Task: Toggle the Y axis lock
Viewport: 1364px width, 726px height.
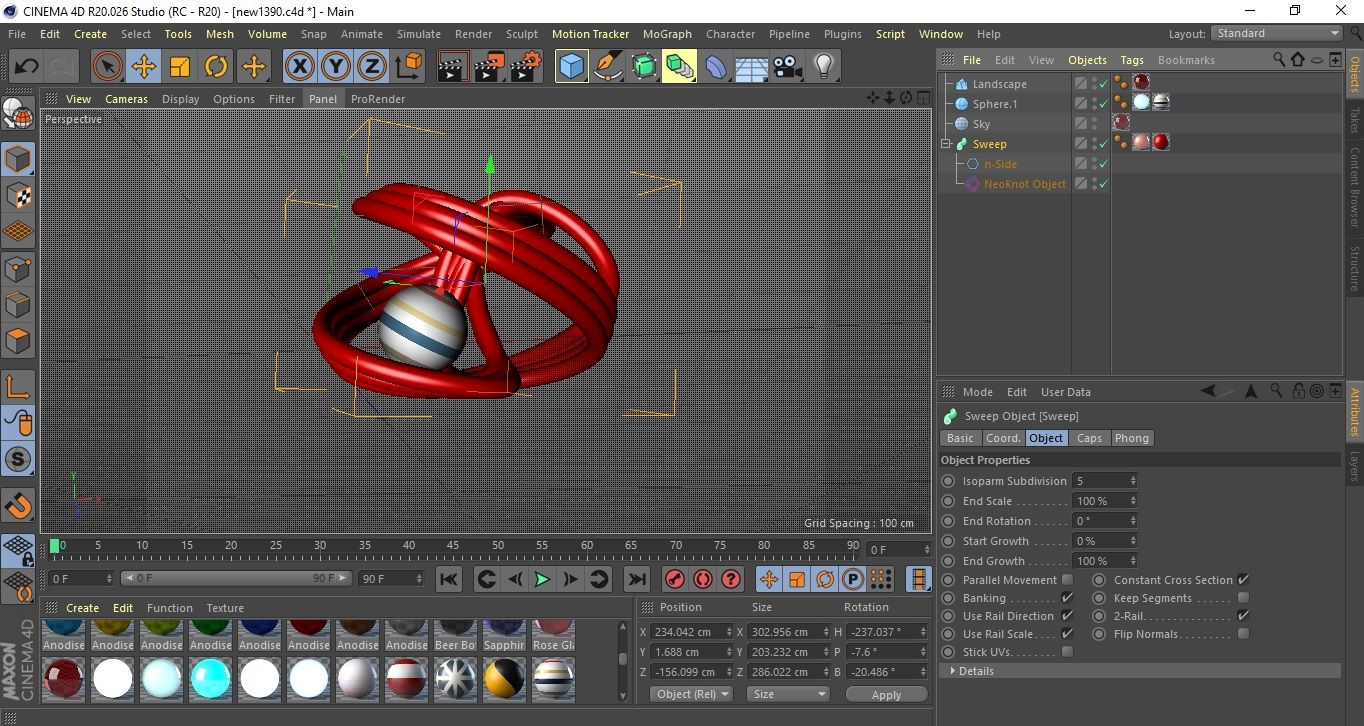Action: pos(336,67)
